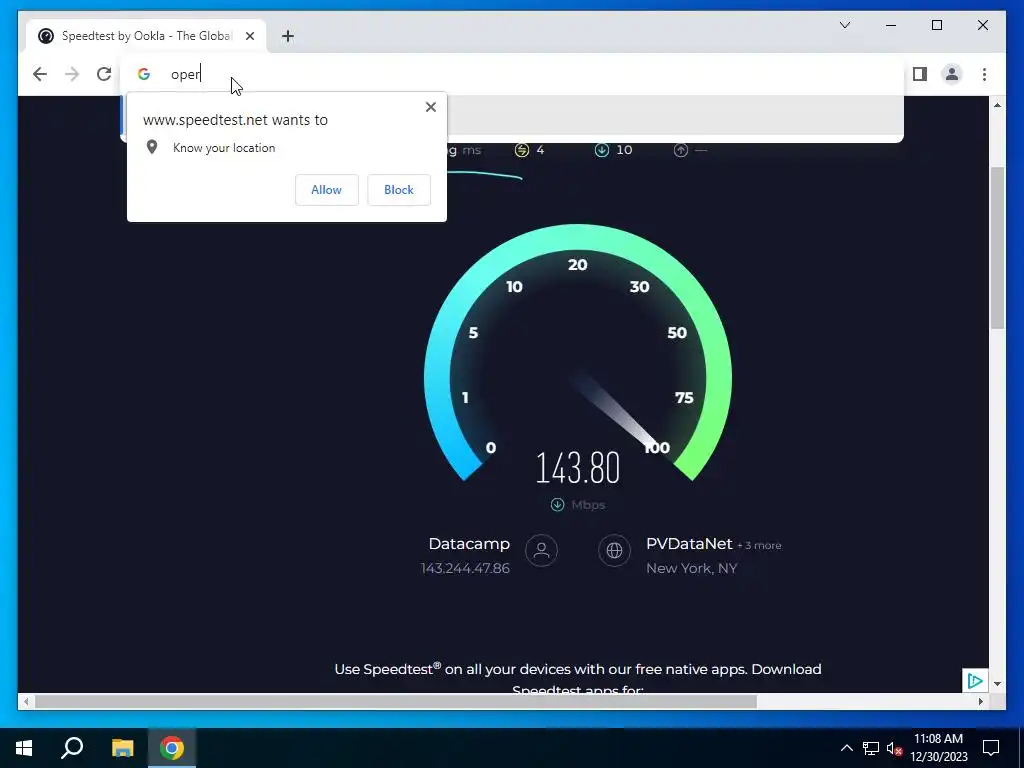Image resolution: width=1024 pixels, height=768 pixels.
Task: Click the user icon beside Datacamp
Action: pyautogui.click(x=541, y=550)
